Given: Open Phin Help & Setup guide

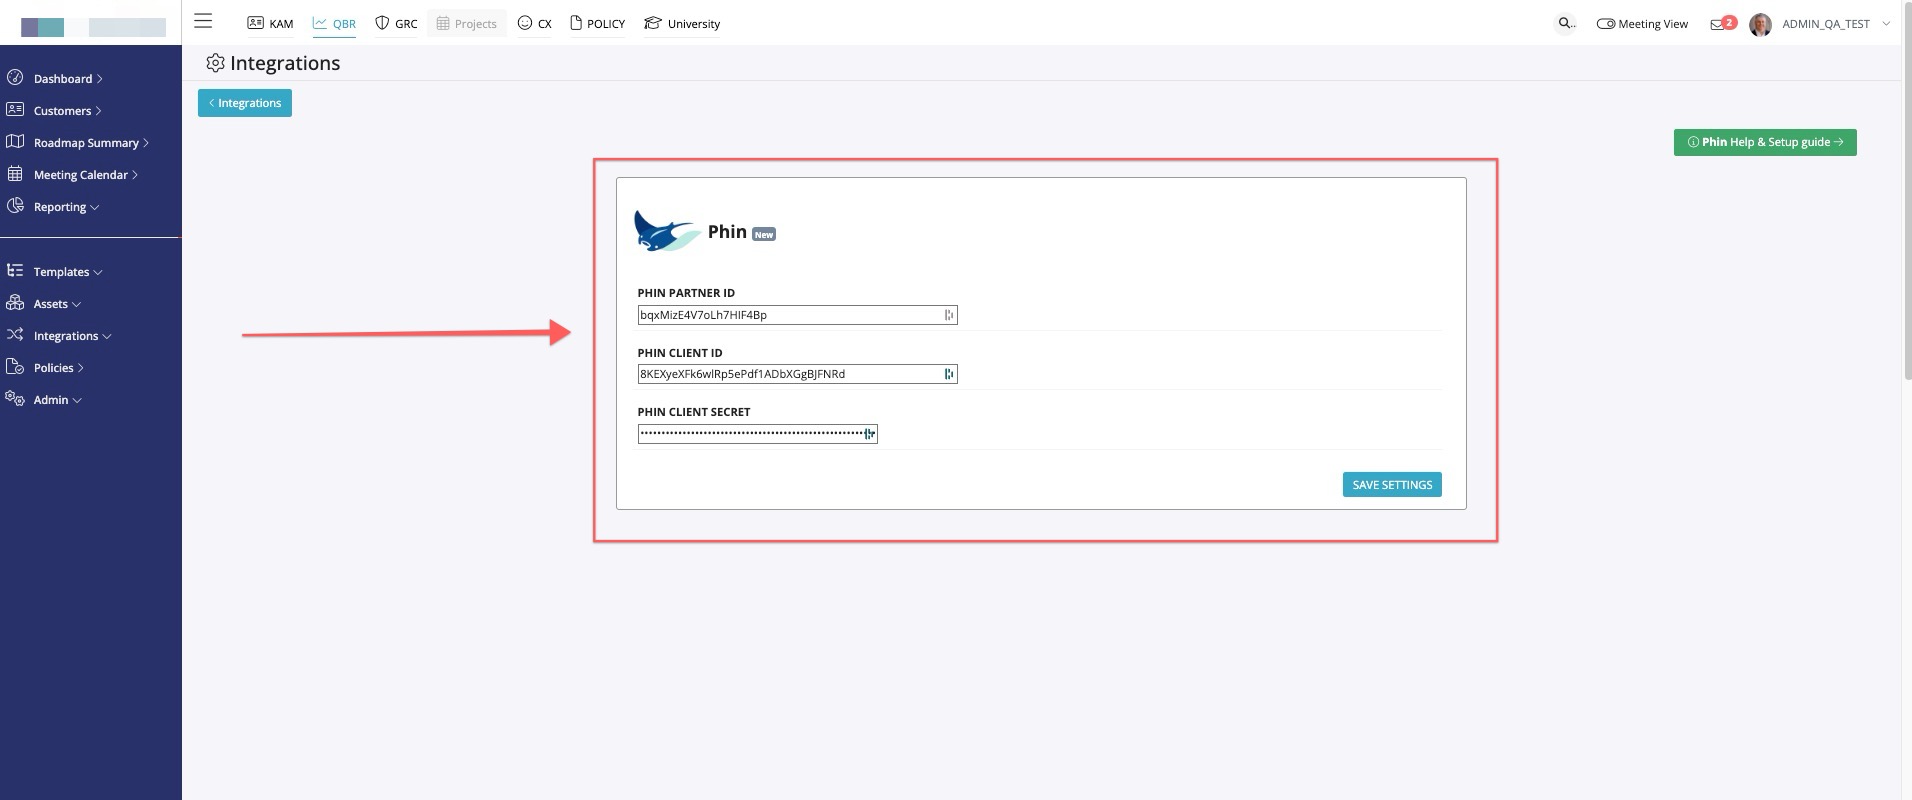Looking at the screenshot, I should pyautogui.click(x=1765, y=142).
